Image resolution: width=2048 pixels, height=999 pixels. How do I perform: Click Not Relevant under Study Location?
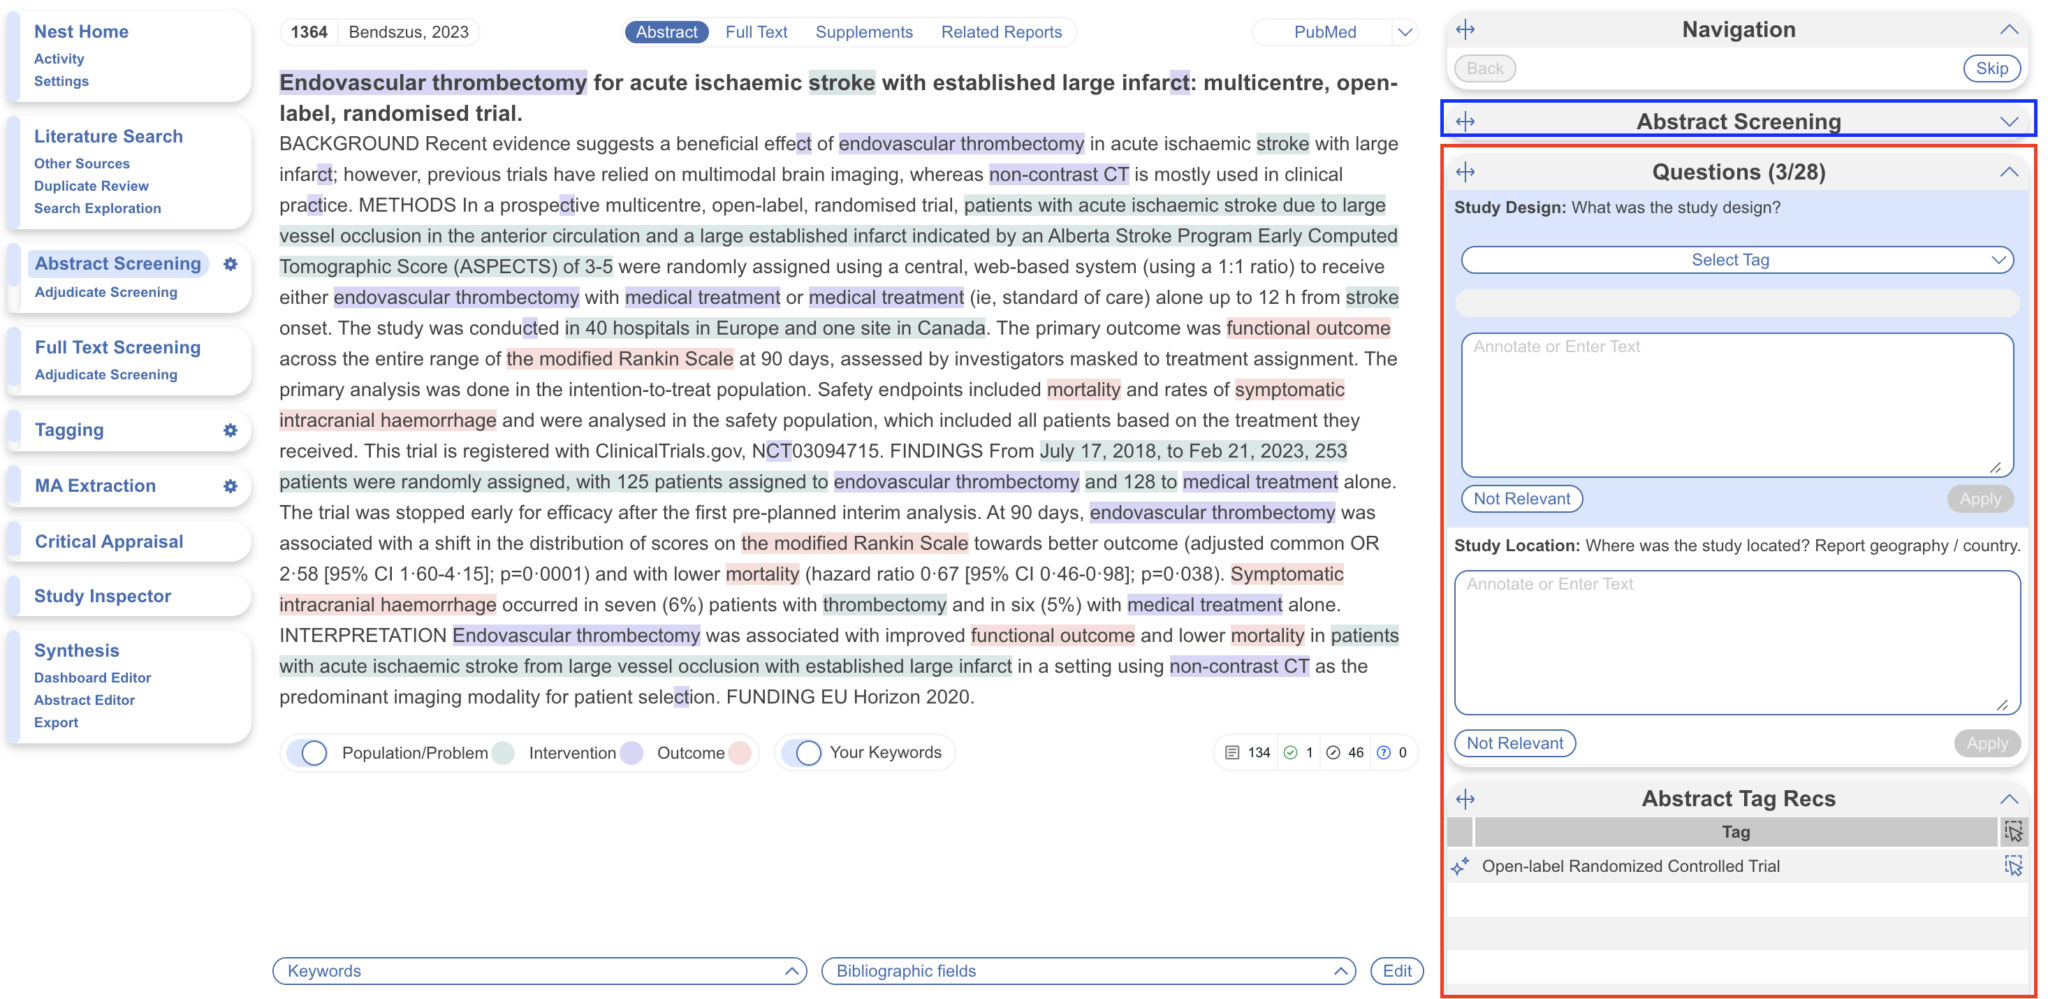point(1515,743)
